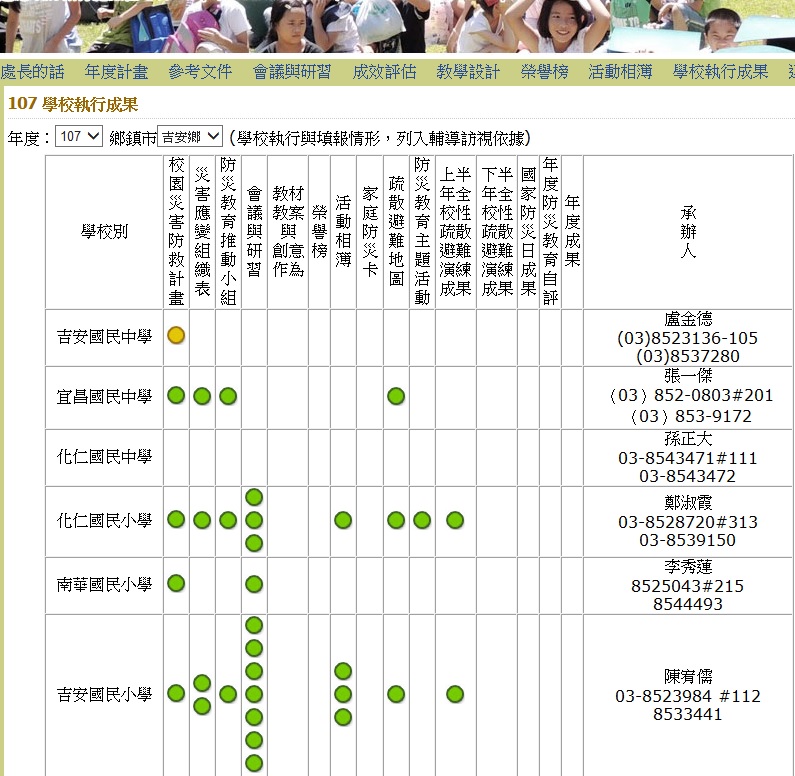Click 宜昌國民中學 災害應變組織表 green dot
This screenshot has height=776, width=795.
pos(202,396)
